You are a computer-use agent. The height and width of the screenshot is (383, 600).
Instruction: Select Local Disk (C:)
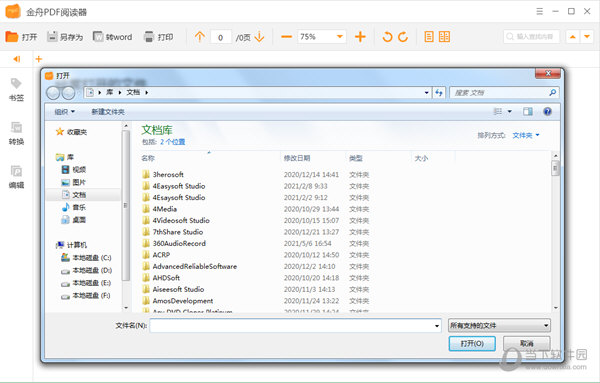point(86,258)
